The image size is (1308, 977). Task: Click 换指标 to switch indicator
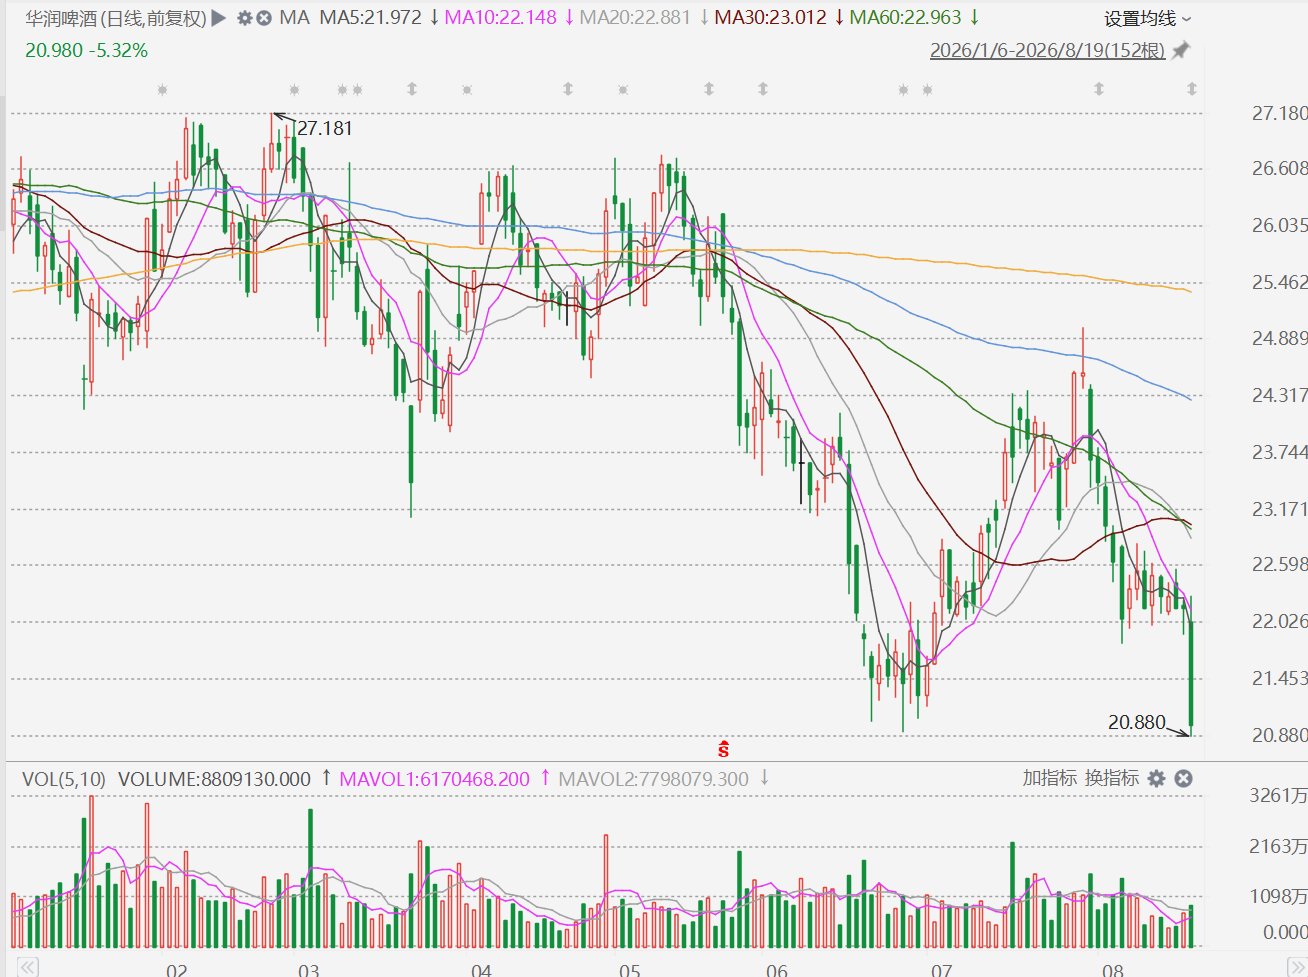point(1112,778)
